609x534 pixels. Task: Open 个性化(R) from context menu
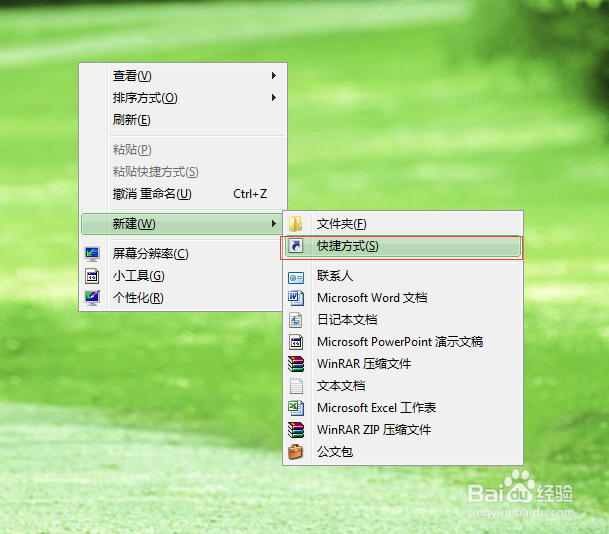click(x=182, y=298)
